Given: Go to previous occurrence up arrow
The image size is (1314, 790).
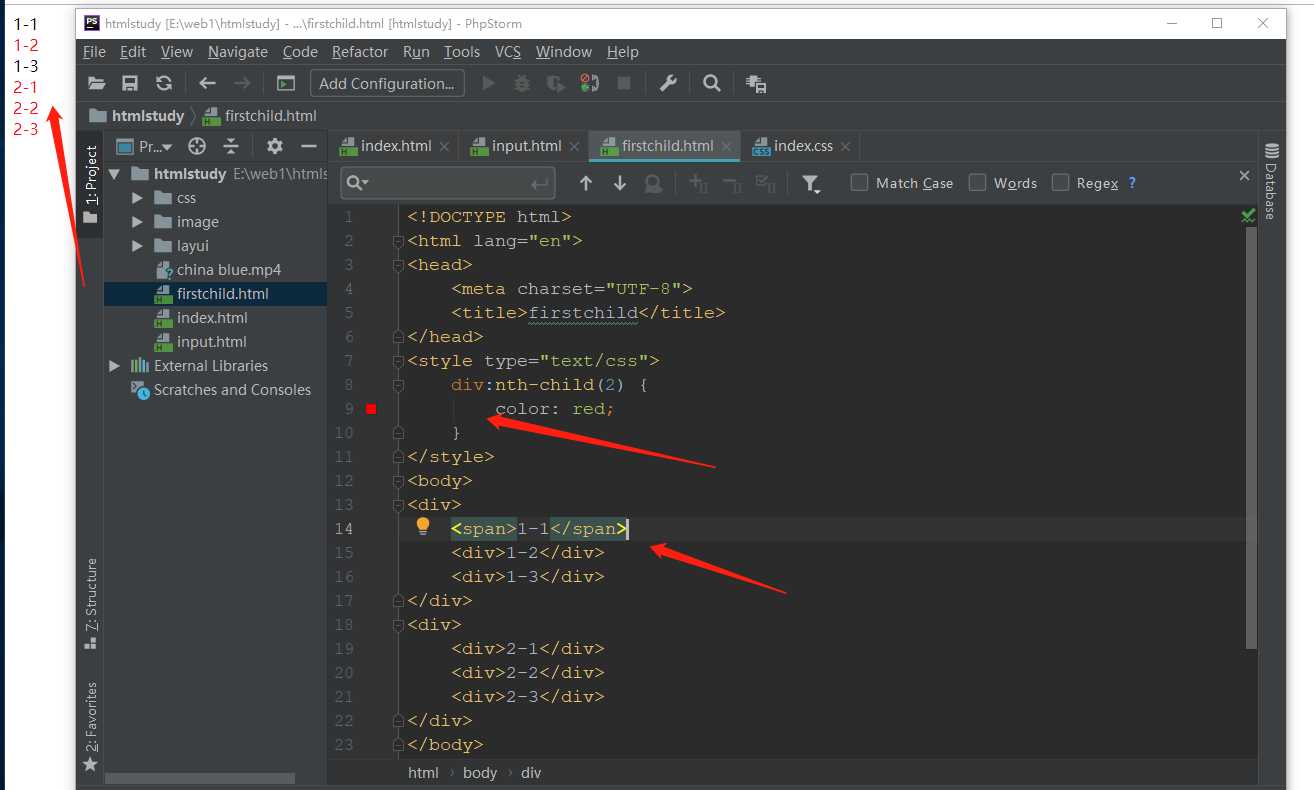Looking at the screenshot, I should tap(586, 183).
